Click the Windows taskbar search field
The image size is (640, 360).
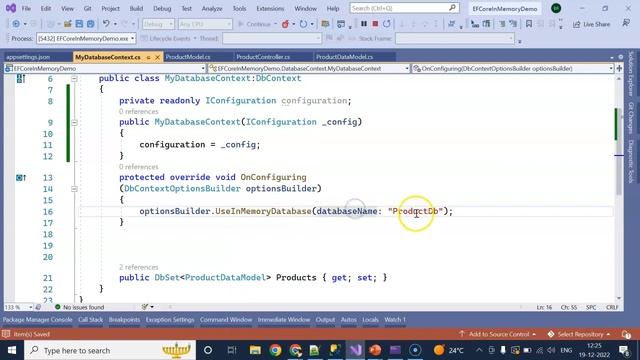(110, 350)
